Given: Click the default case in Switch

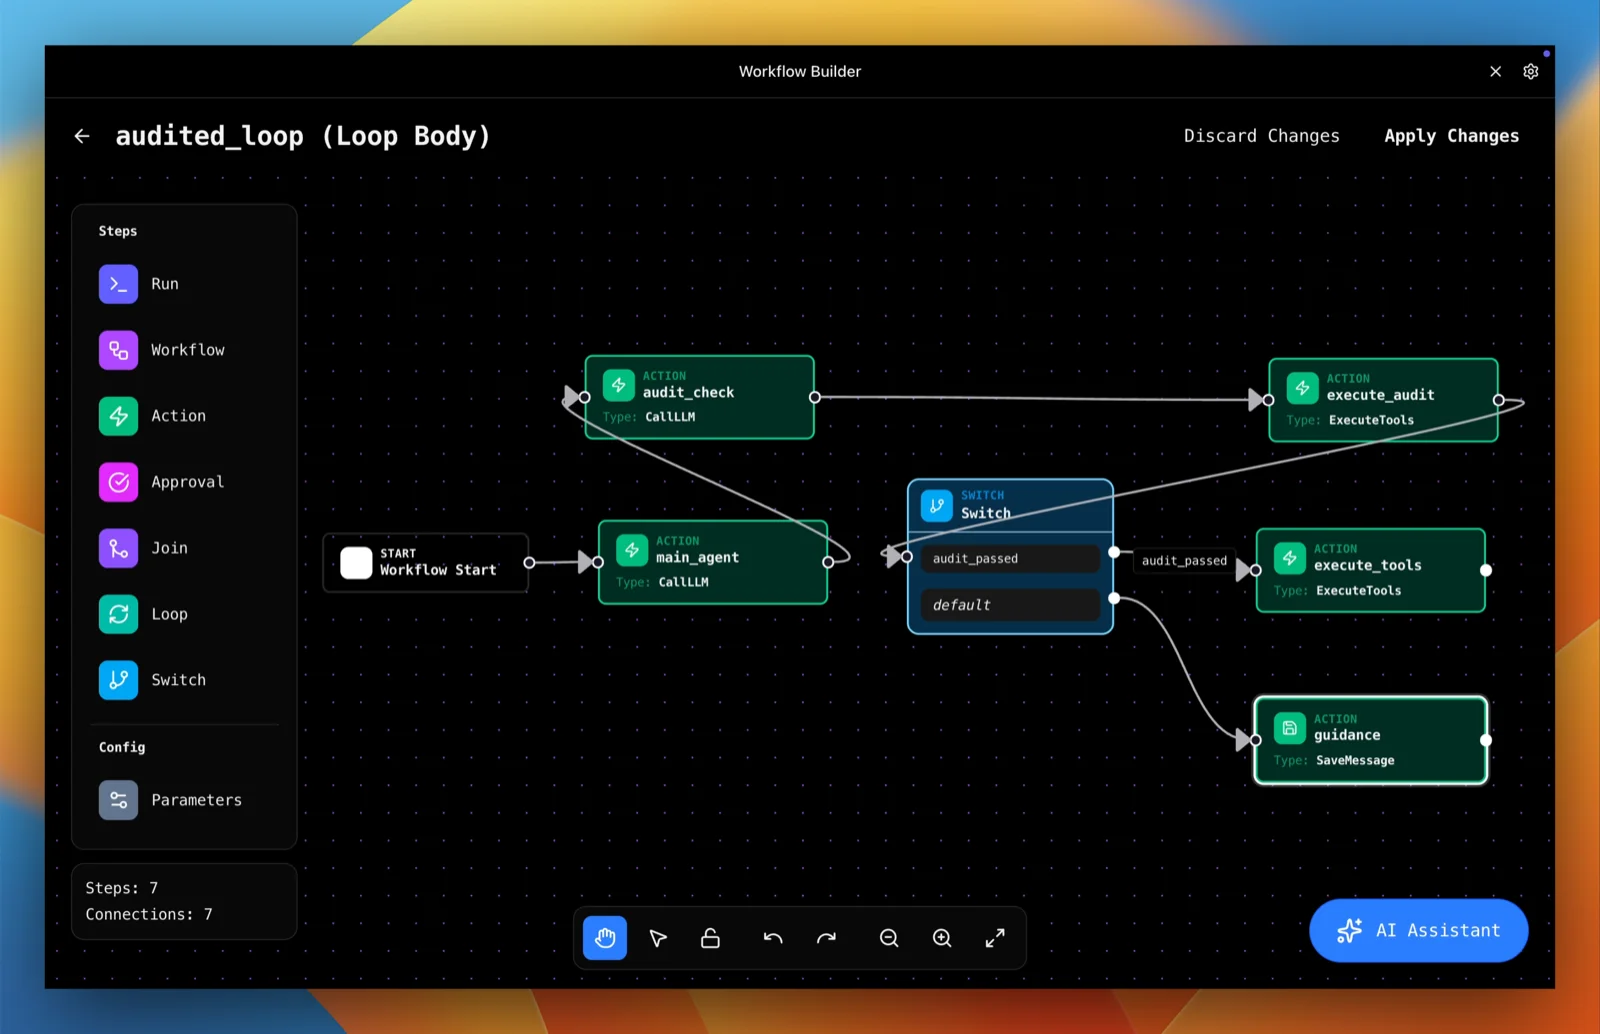Looking at the screenshot, I should coord(1010,604).
